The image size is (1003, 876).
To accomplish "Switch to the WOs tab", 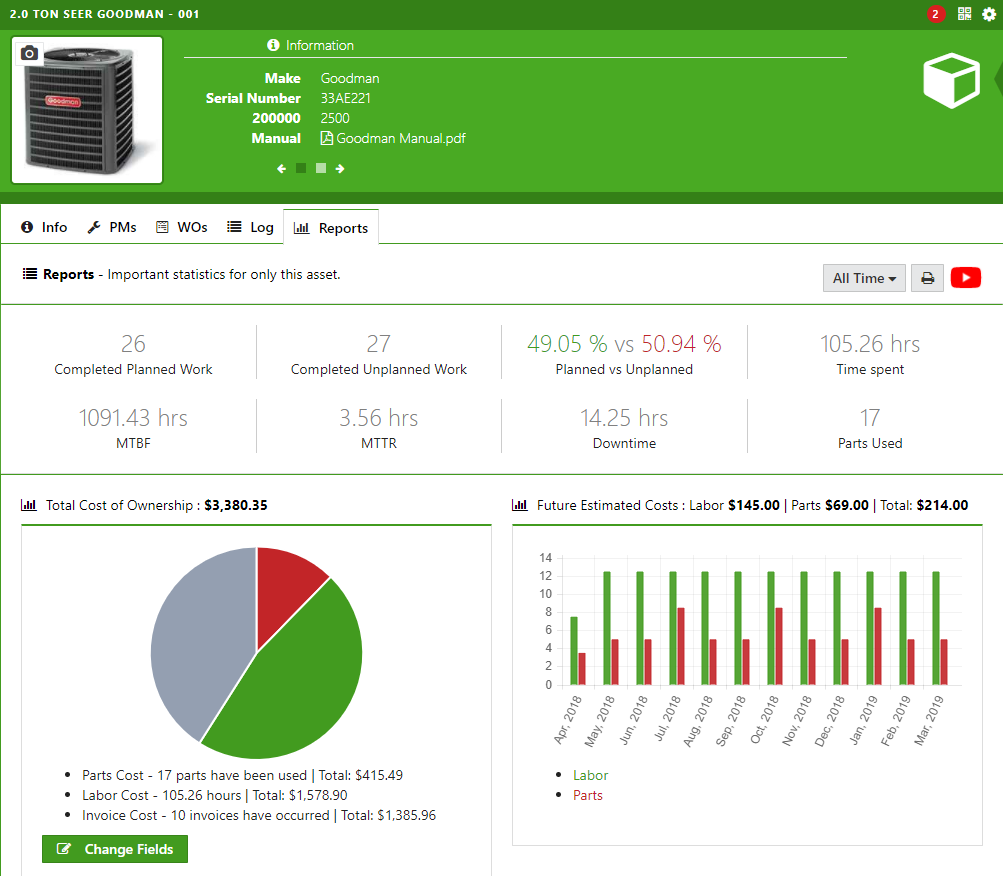I will pos(181,227).
